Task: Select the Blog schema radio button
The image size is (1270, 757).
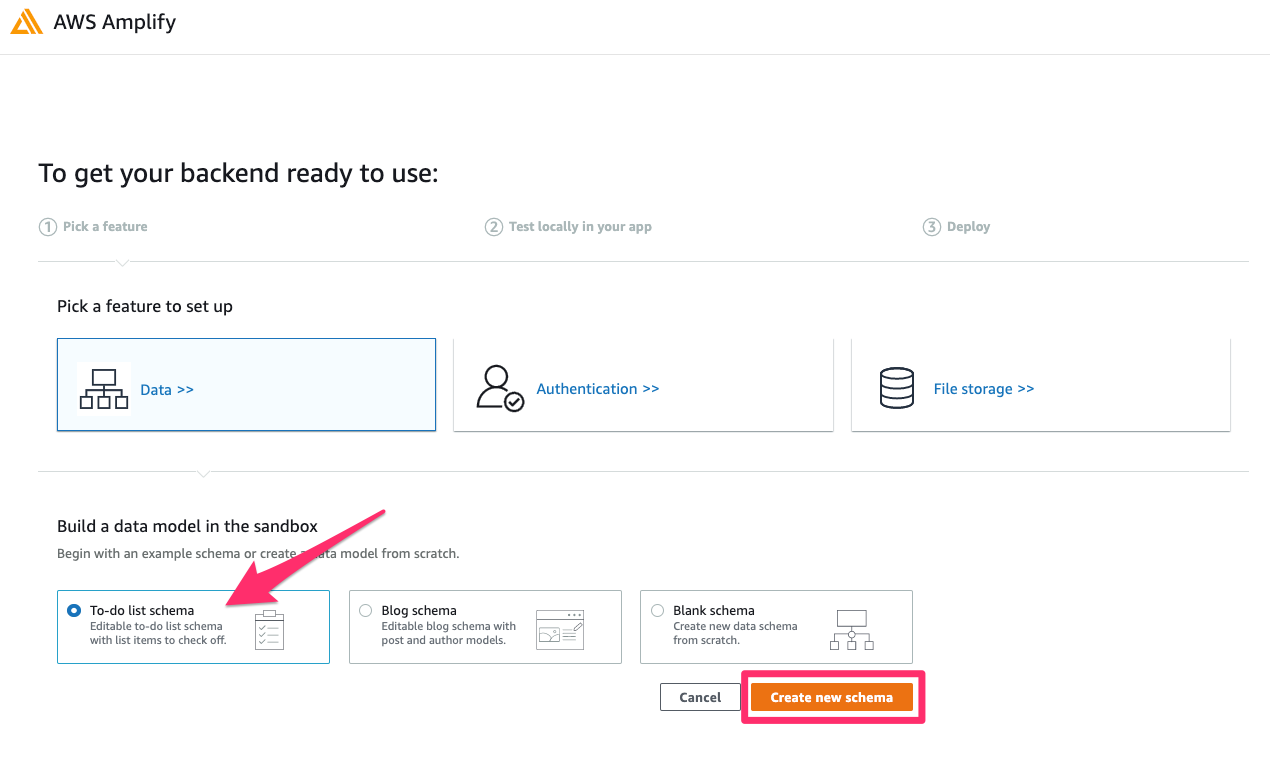Action: [x=365, y=610]
